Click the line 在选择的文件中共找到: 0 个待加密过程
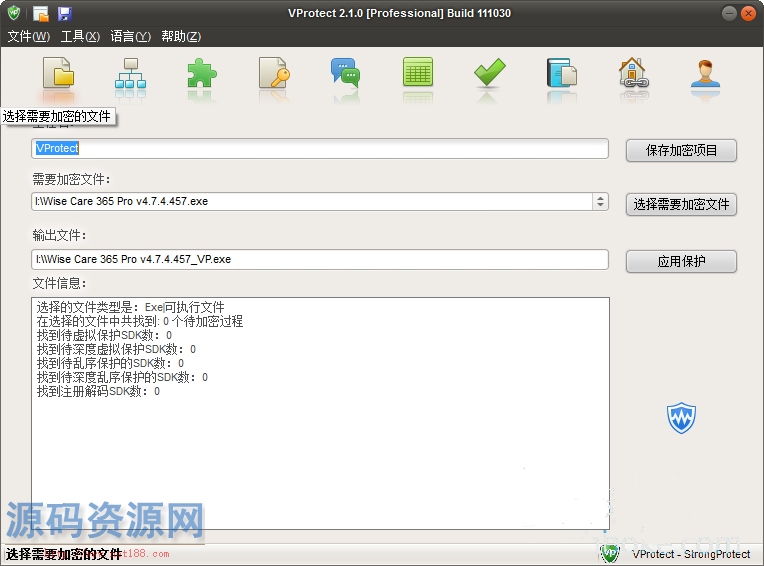Screen dimensions: 764x566 140,321
